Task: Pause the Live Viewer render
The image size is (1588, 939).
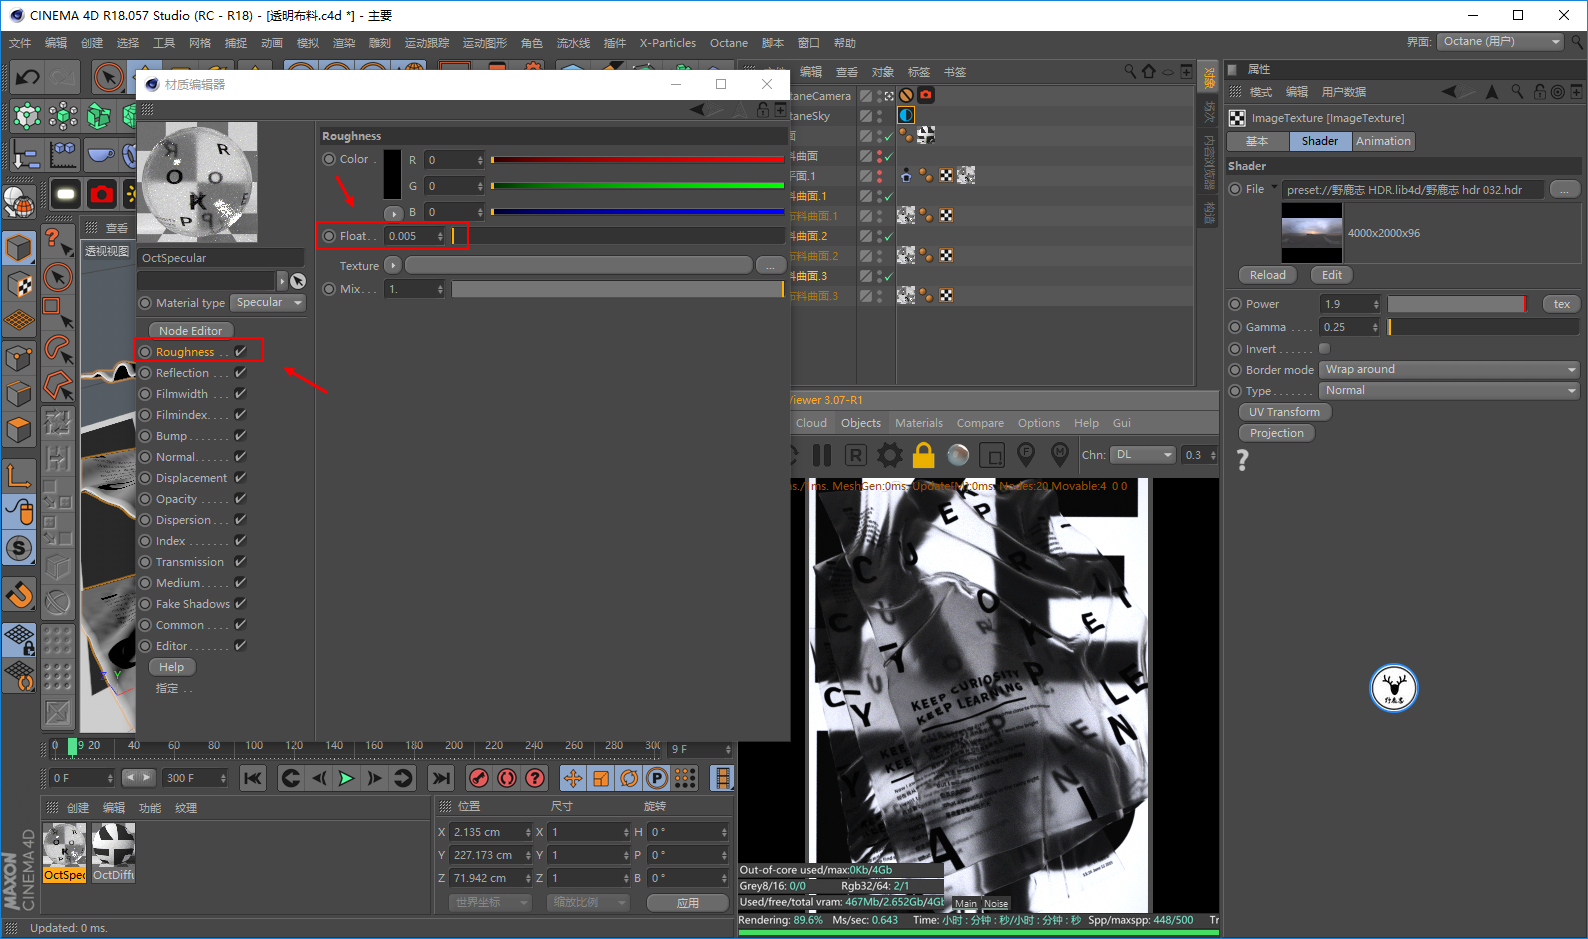Action: tap(822, 456)
